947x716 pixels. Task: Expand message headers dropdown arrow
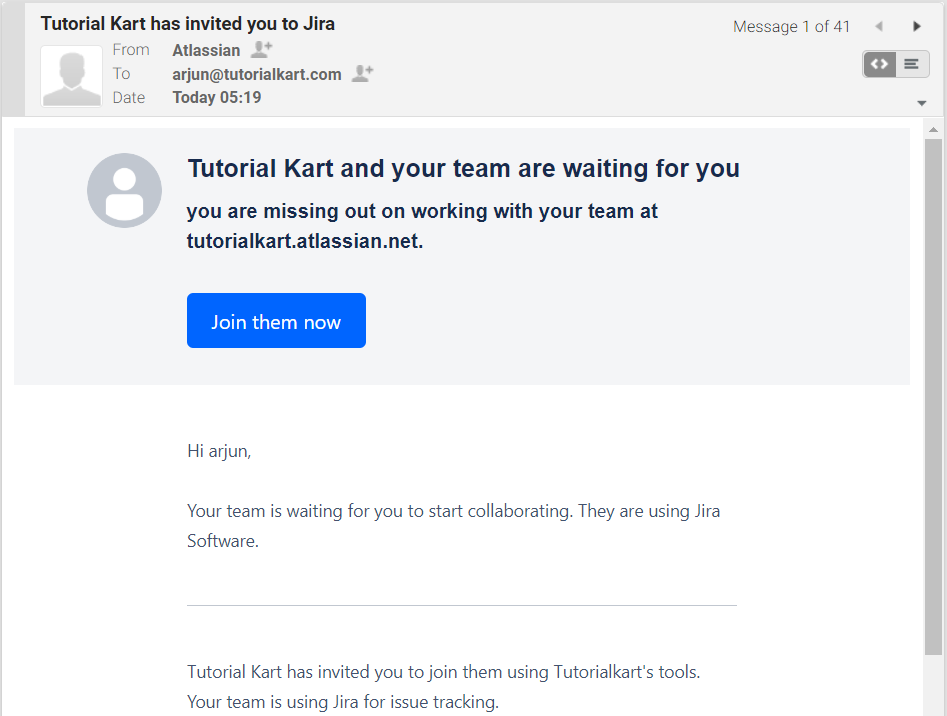coord(922,103)
